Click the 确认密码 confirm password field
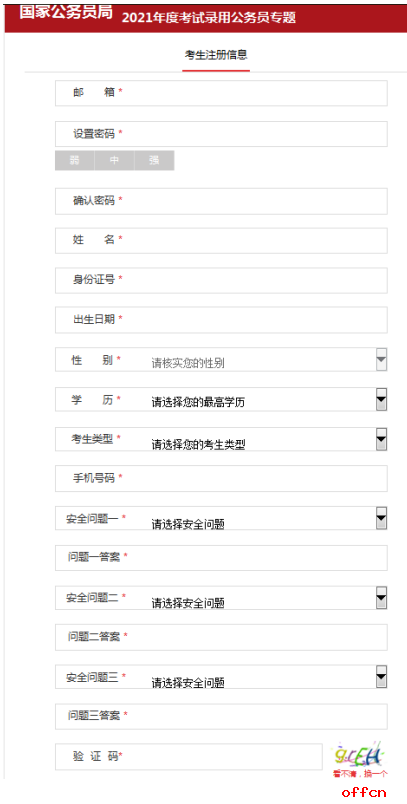 [x=221, y=201]
